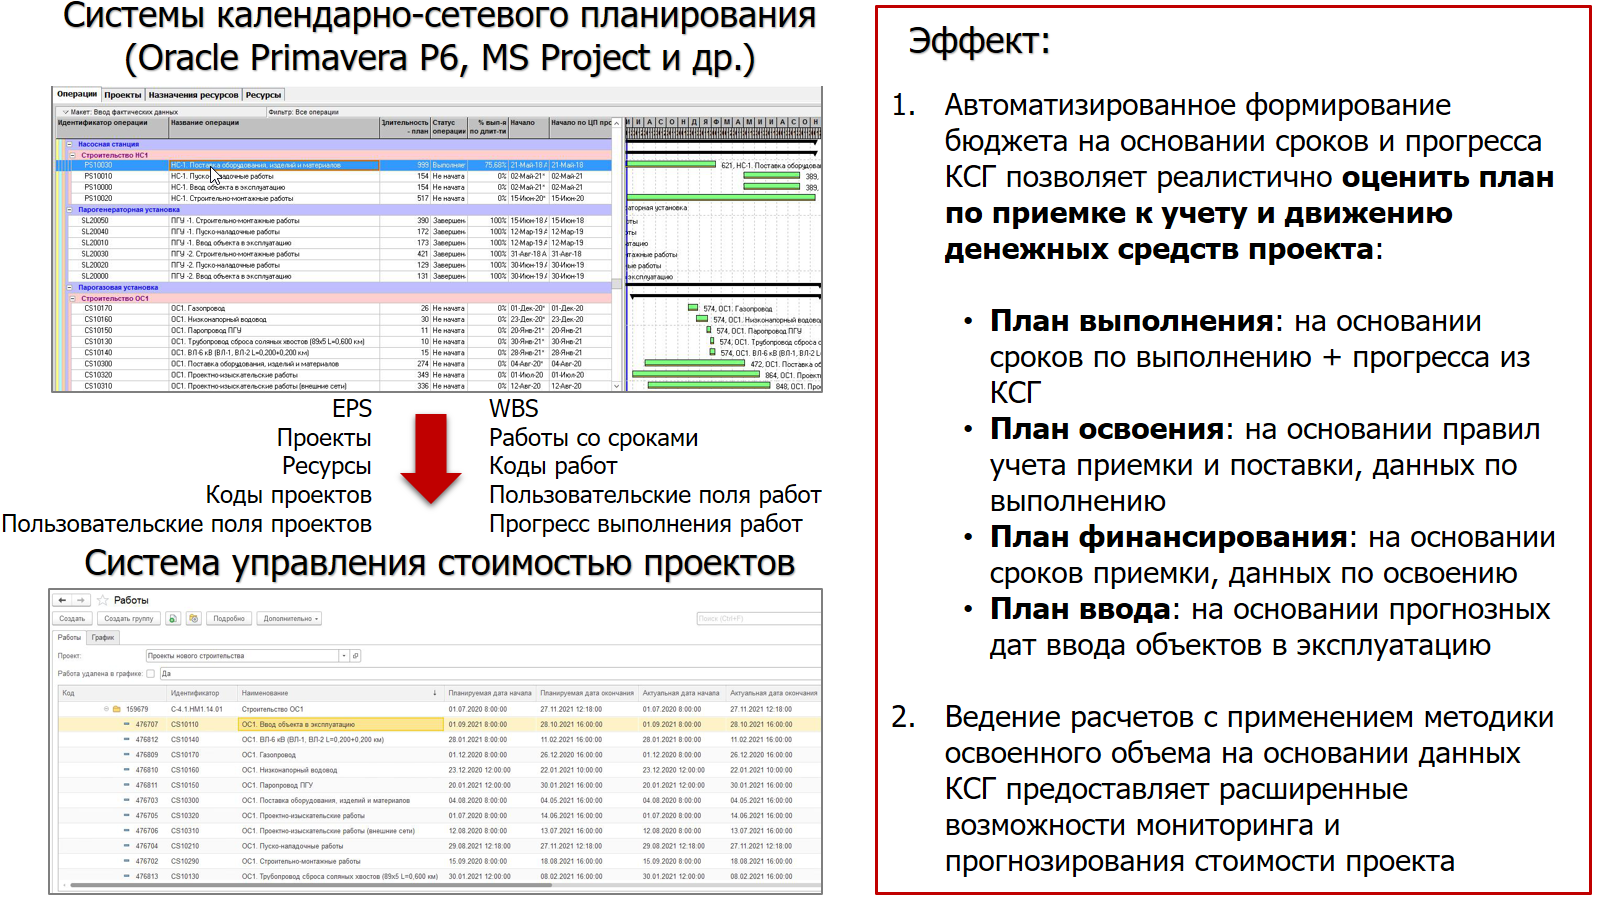Click the green document icon after Создать группу
This screenshot has width=1600, height=900.
click(x=173, y=618)
